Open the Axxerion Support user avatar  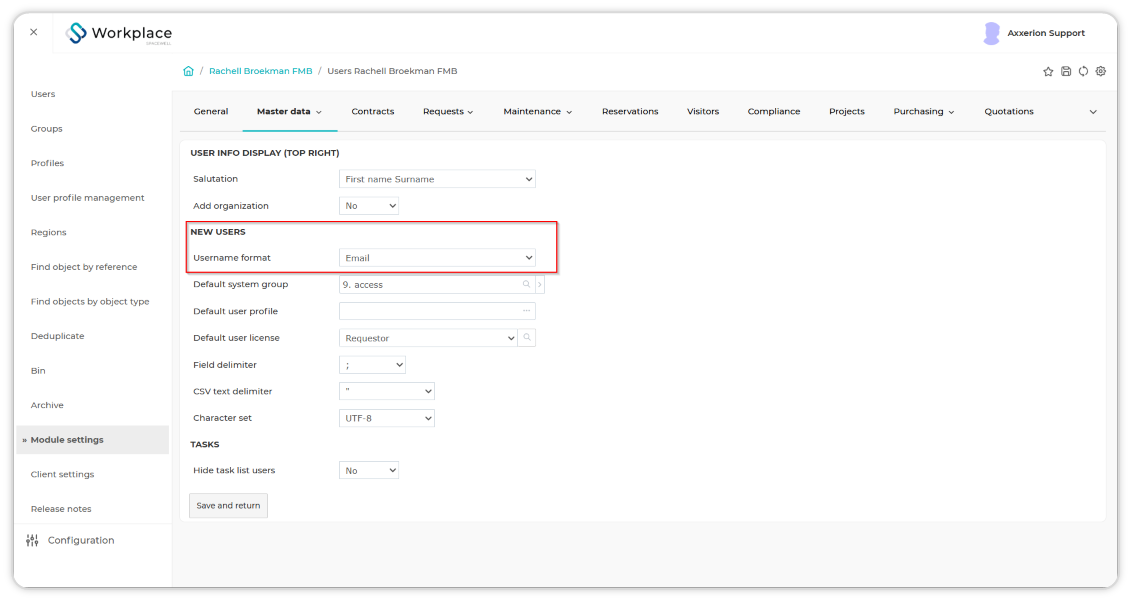click(x=992, y=33)
